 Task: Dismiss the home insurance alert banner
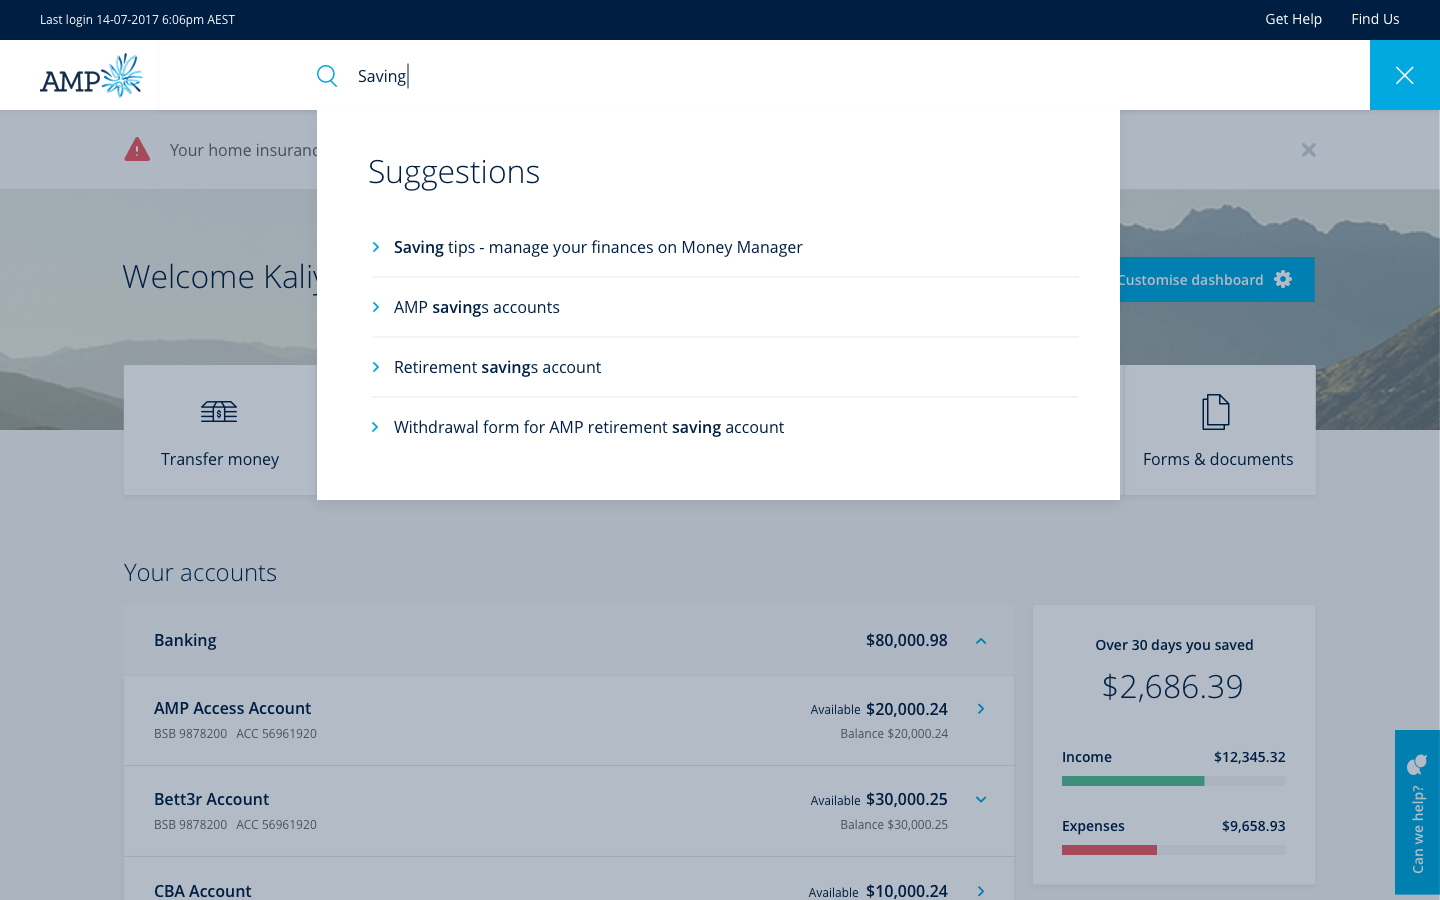[x=1308, y=150]
